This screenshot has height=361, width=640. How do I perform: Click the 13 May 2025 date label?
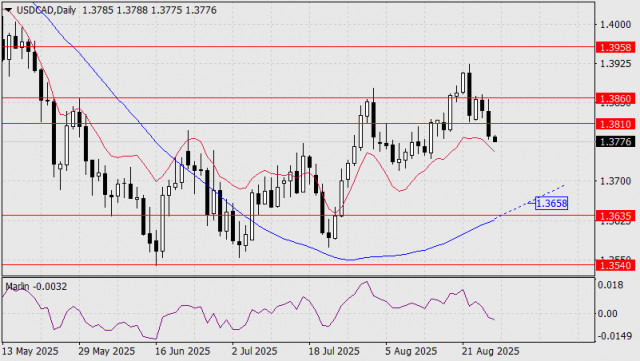[30, 351]
